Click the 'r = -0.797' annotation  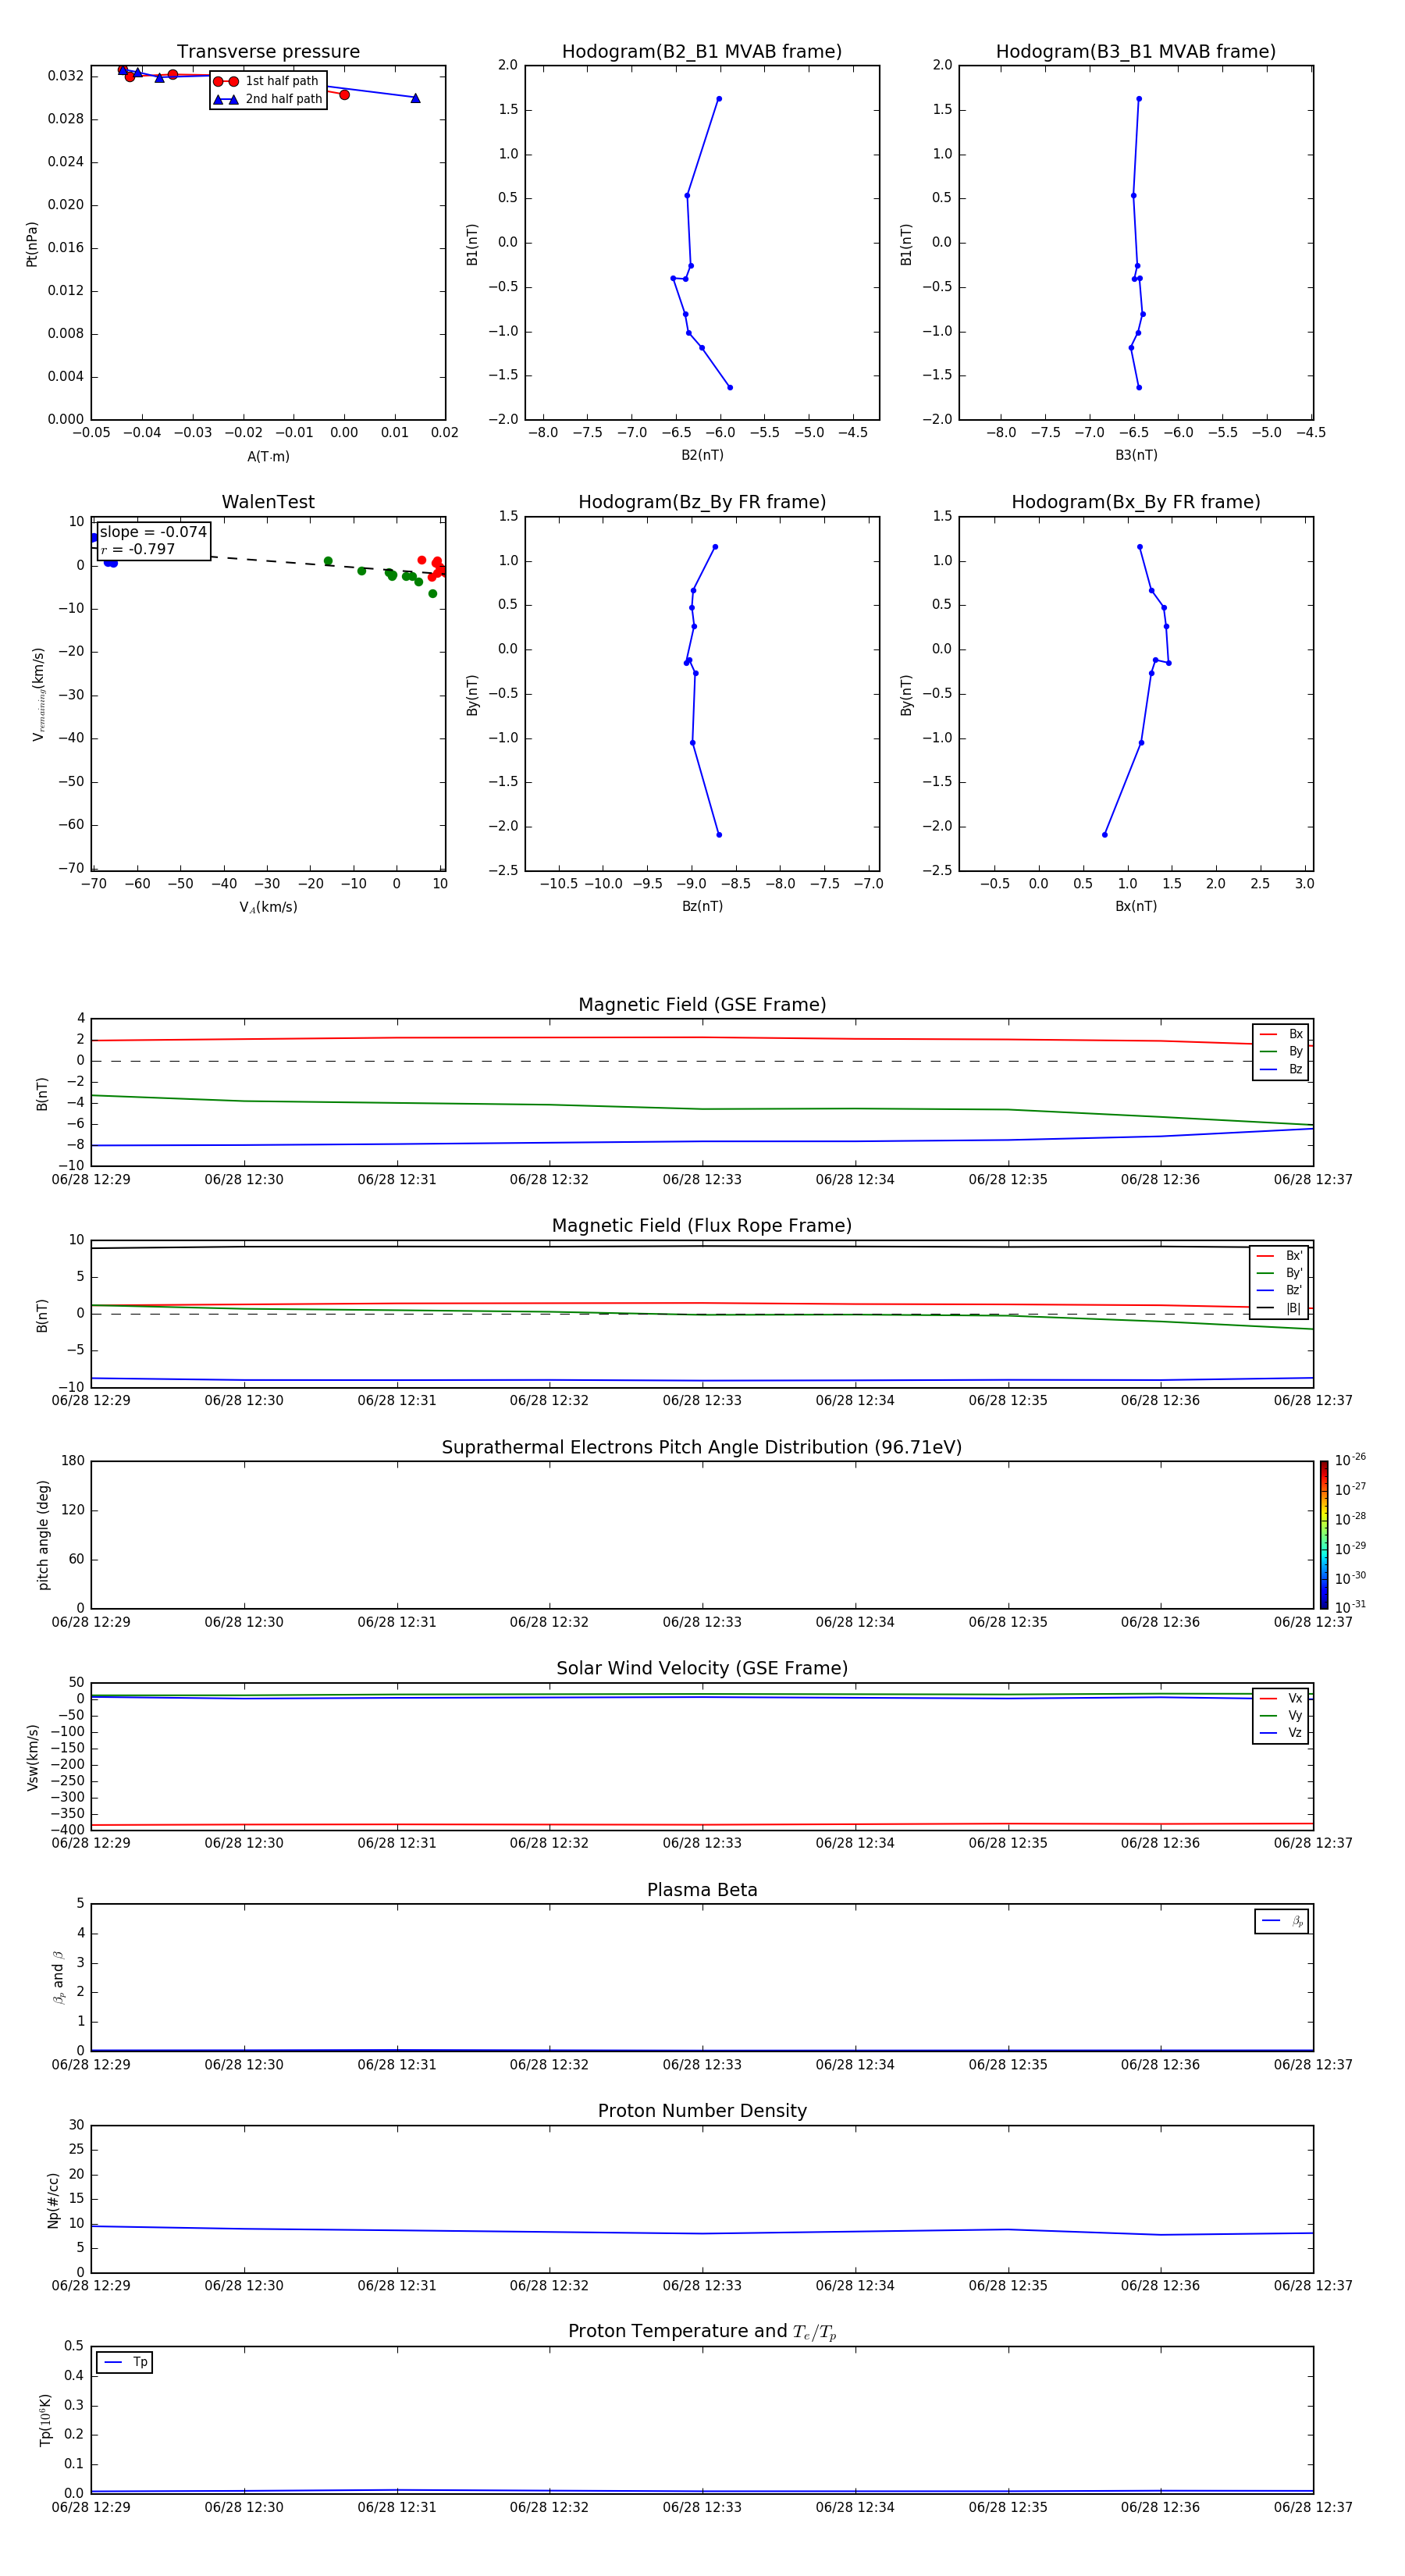tap(138, 549)
